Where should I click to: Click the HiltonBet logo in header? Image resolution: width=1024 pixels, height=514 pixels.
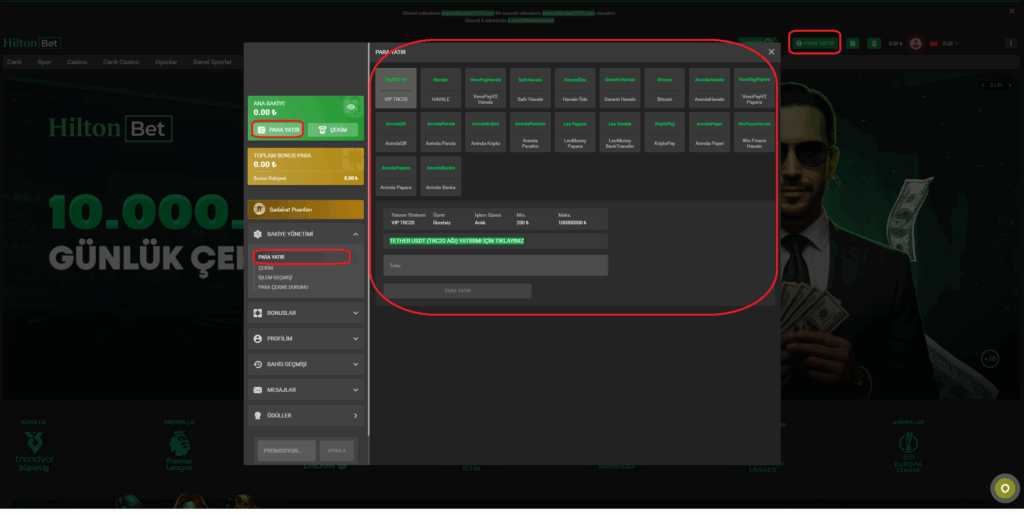(x=32, y=43)
